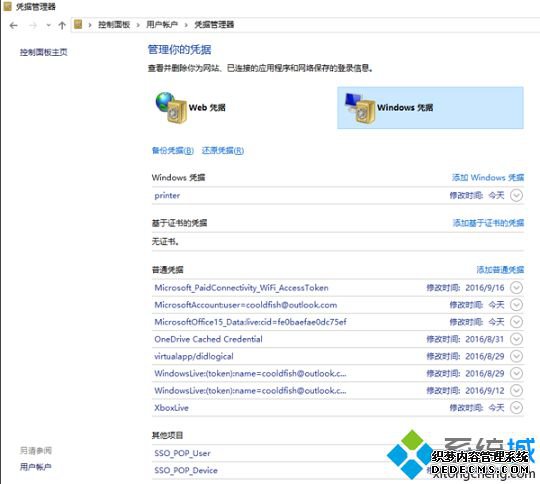Click the 还原凭据(R) link
This screenshot has height=484, width=540.
point(223,151)
